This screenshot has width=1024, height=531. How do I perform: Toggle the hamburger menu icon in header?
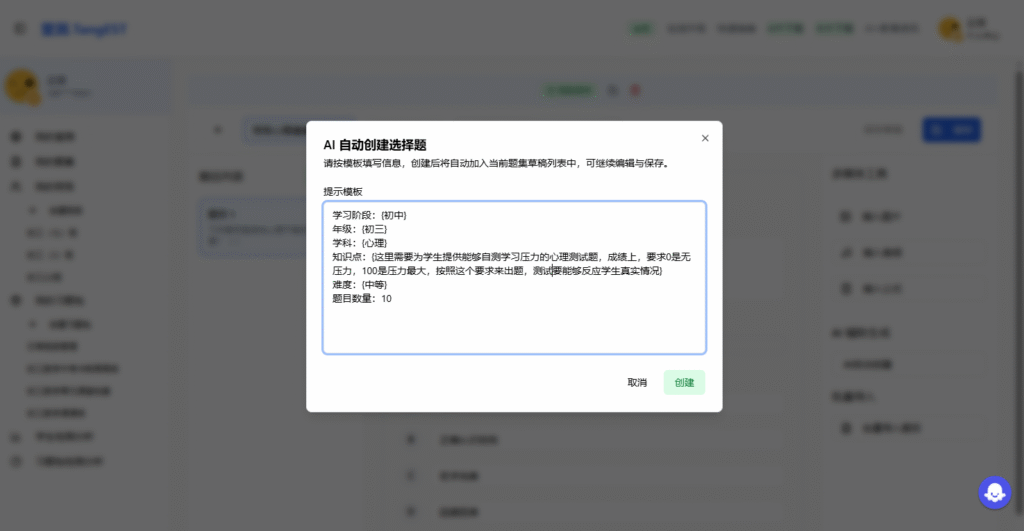tap(20, 29)
